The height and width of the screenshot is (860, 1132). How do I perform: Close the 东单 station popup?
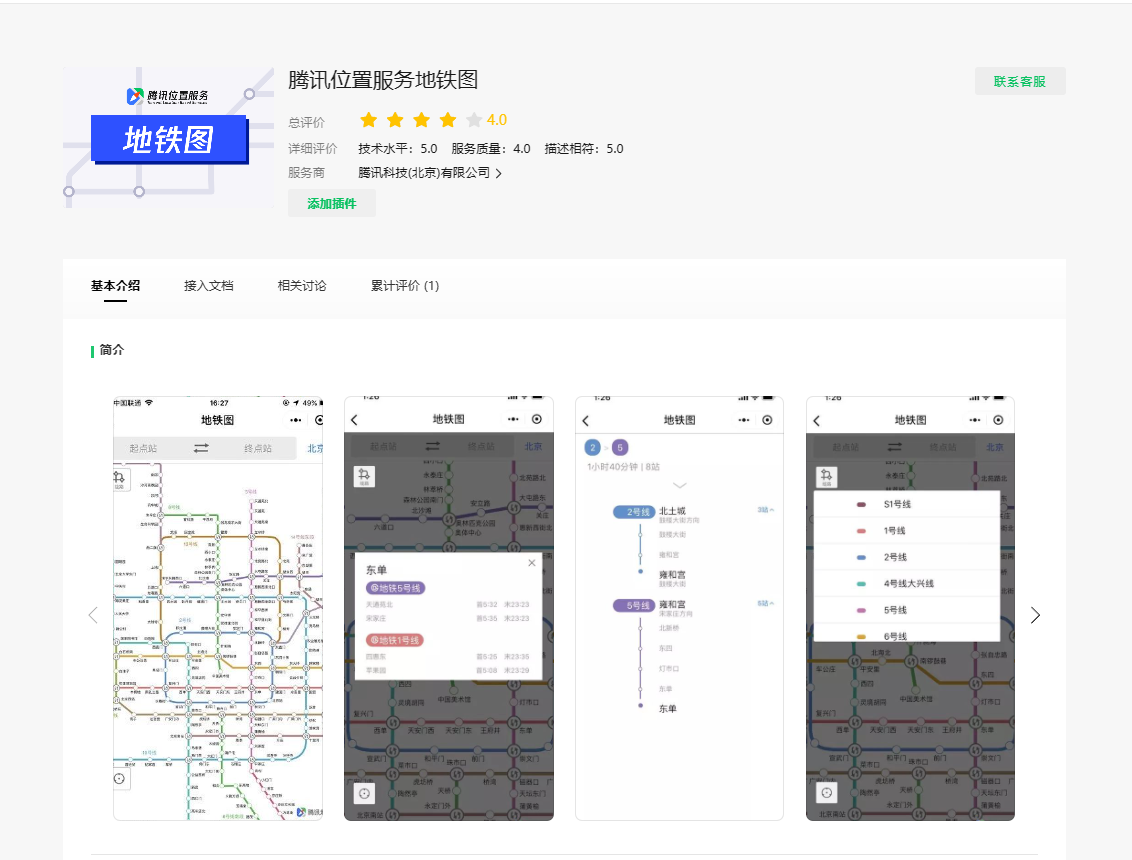[532, 563]
